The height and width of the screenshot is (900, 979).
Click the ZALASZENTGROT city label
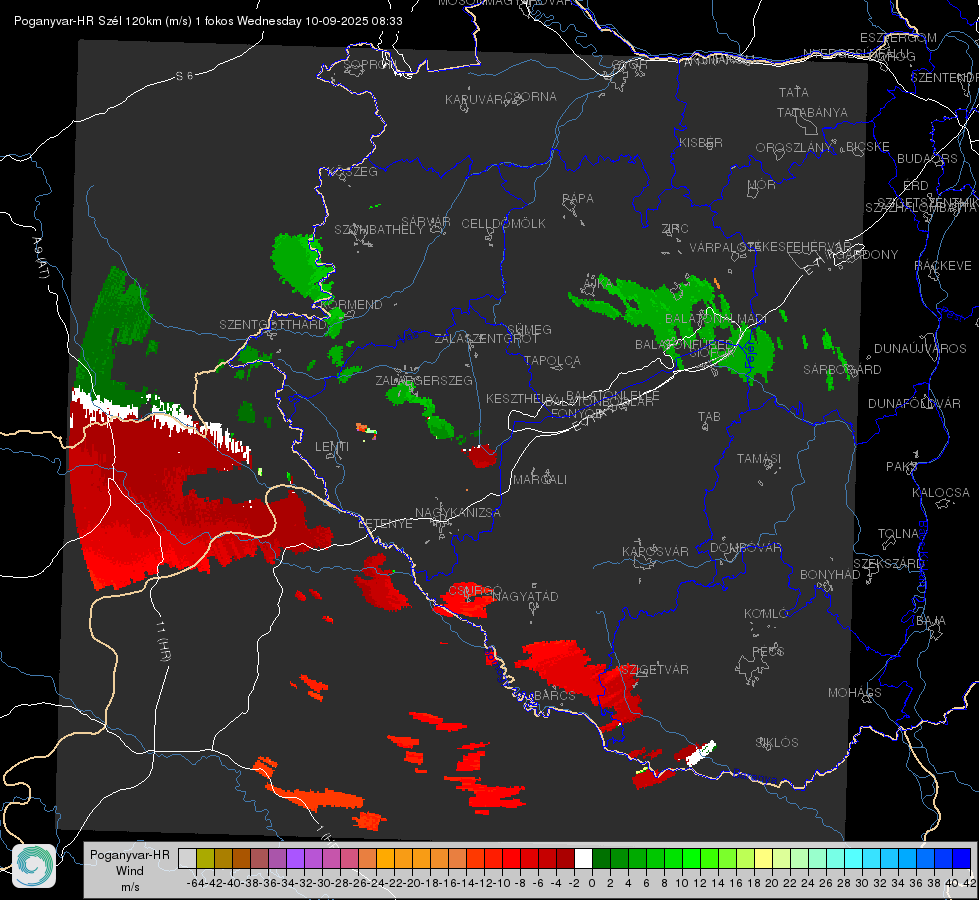click(x=486, y=339)
